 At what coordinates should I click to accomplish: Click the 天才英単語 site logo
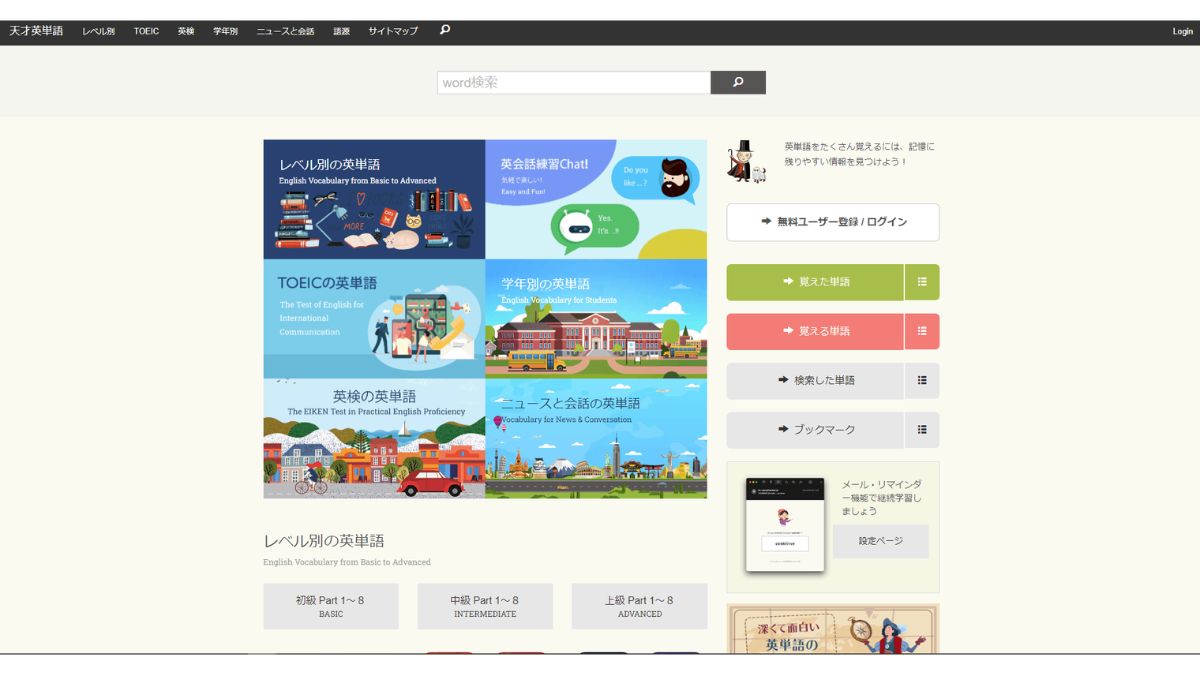click(36, 31)
